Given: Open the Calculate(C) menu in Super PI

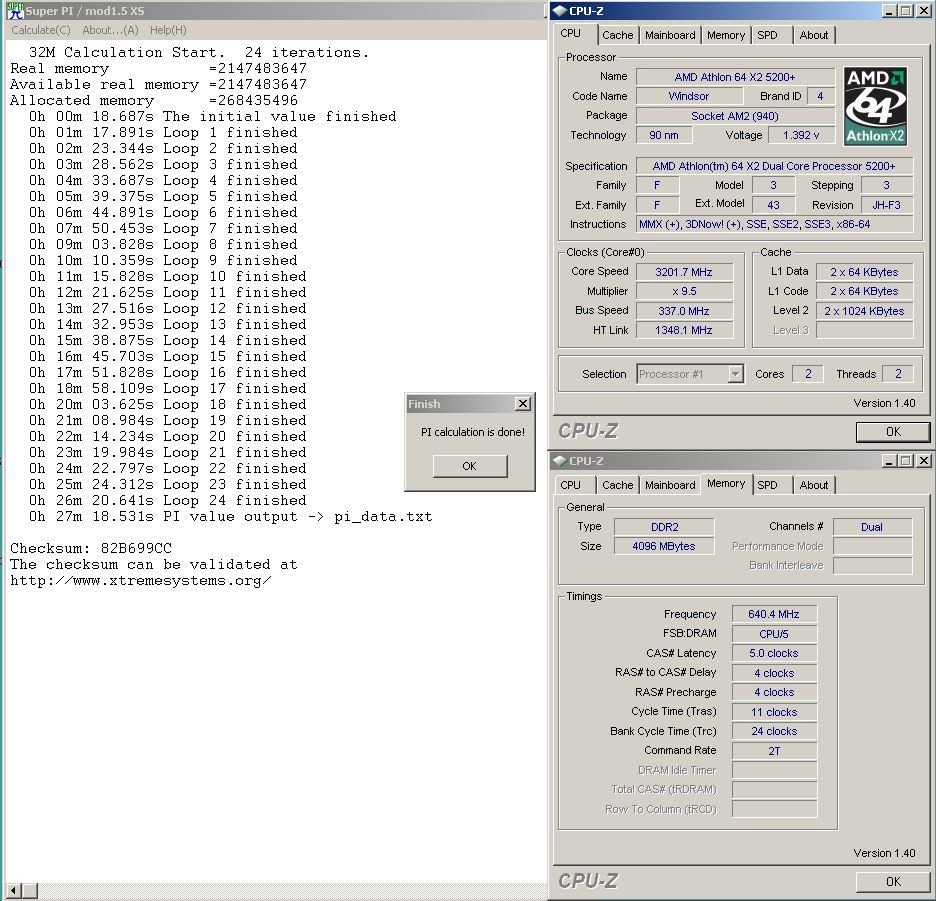Looking at the screenshot, I should tap(41, 30).
